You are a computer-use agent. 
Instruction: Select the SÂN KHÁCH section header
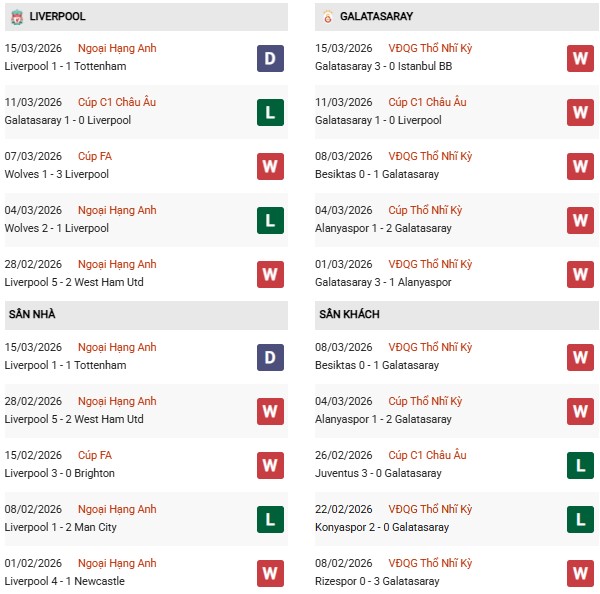pos(350,314)
